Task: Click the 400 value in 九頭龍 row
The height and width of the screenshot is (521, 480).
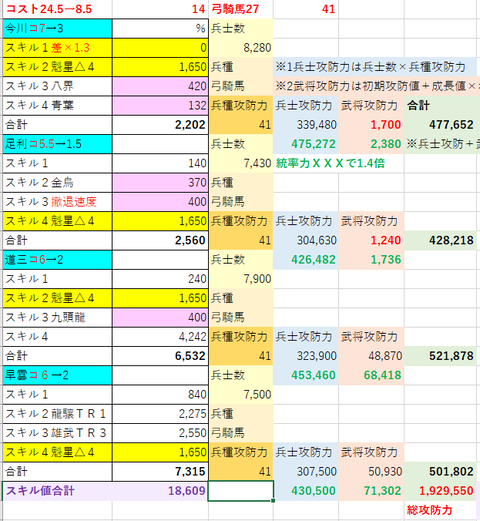Action: click(x=160, y=318)
